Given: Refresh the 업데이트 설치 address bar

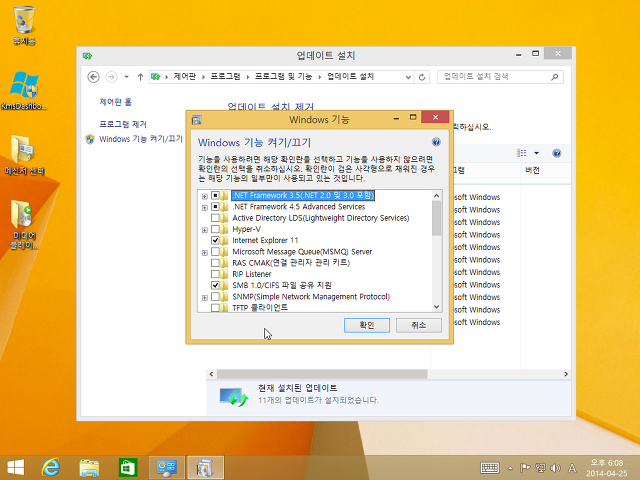Looking at the screenshot, I should click(x=422, y=77).
